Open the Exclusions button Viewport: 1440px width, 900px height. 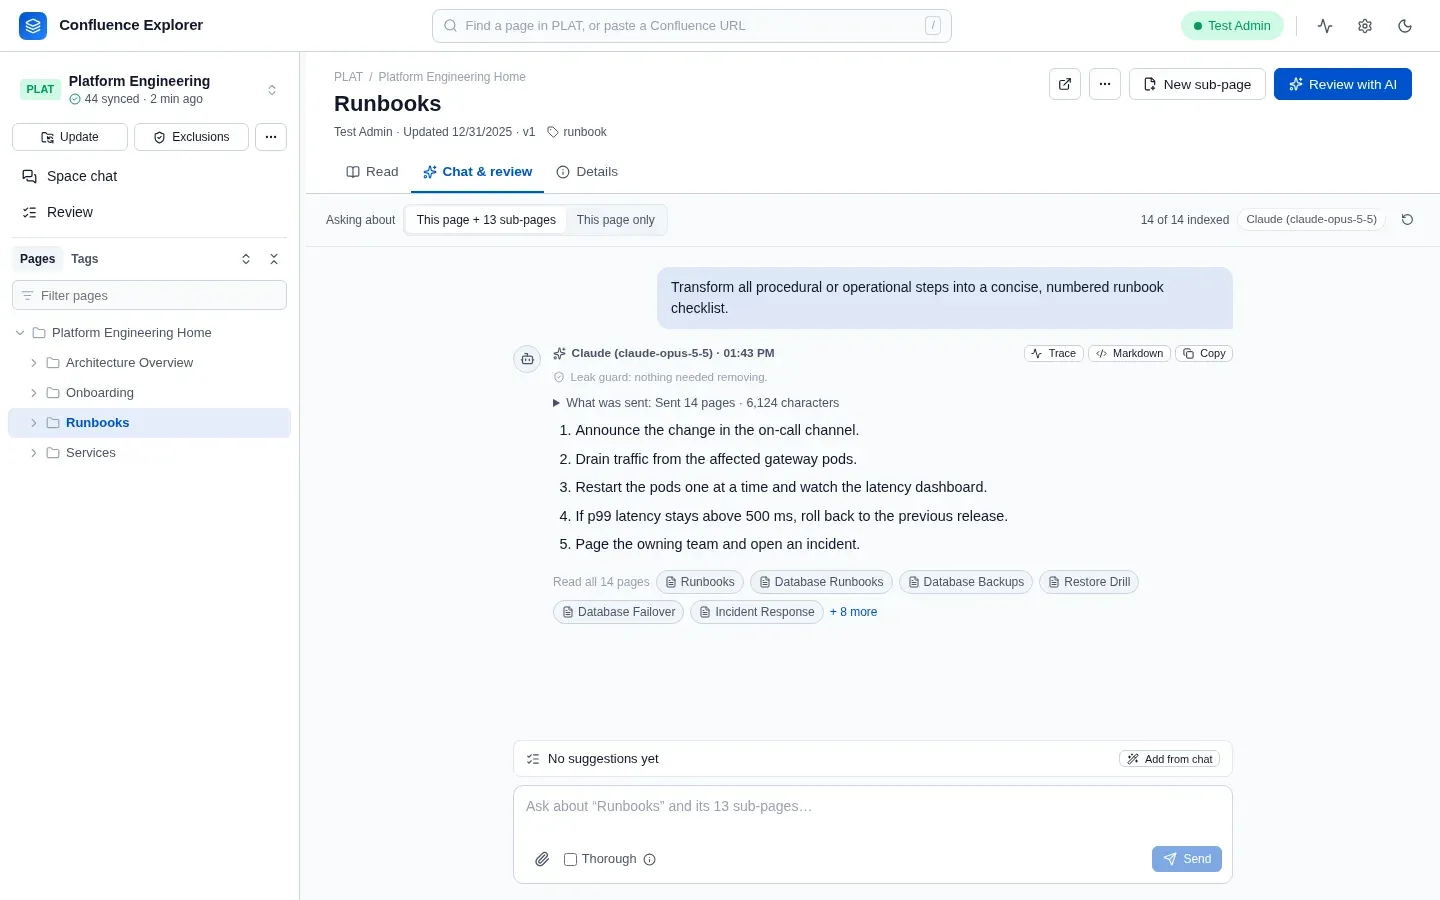pos(191,137)
